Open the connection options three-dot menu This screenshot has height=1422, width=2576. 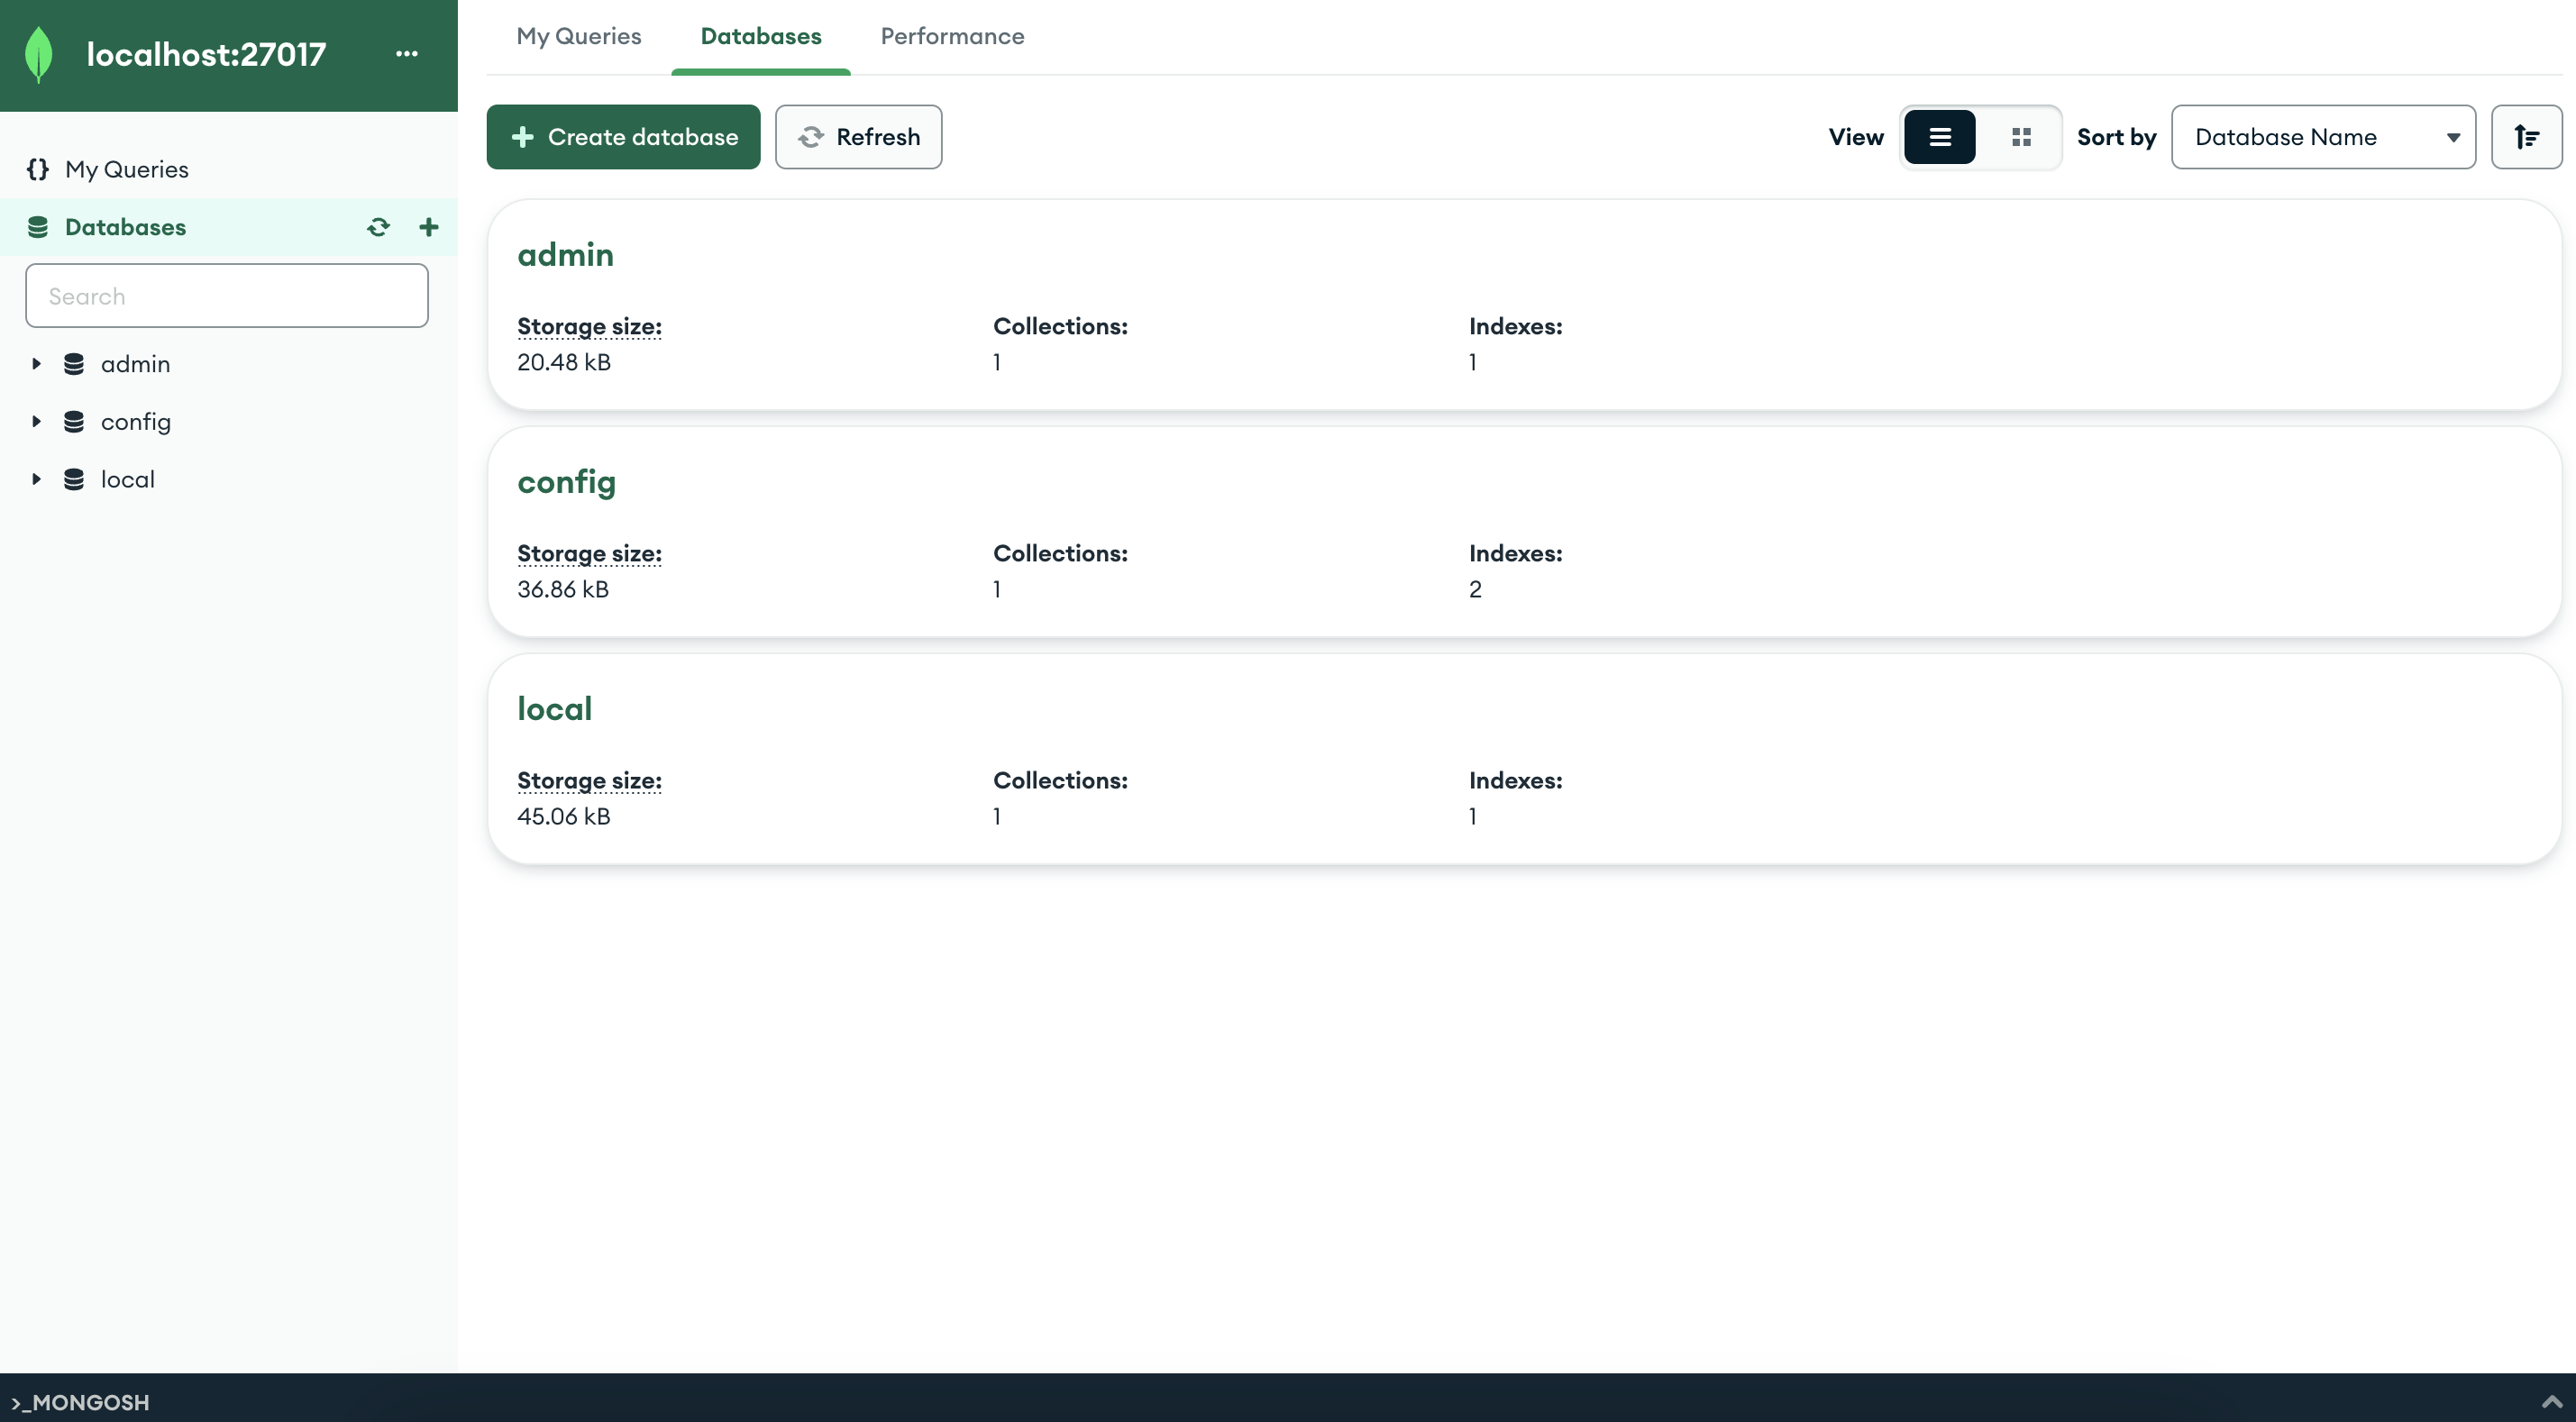click(406, 54)
